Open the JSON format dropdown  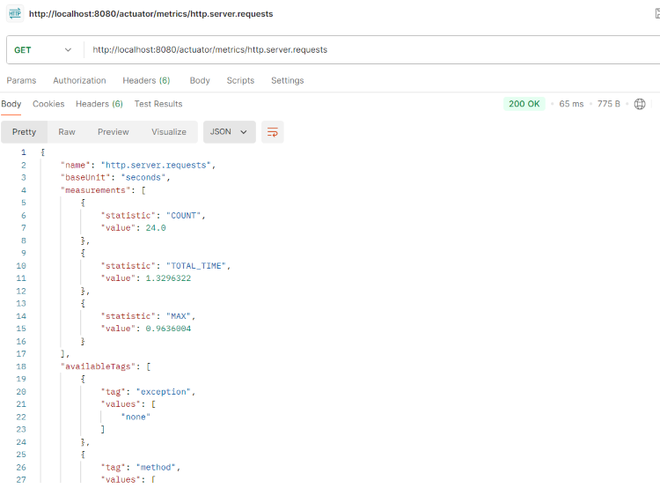[229, 132]
